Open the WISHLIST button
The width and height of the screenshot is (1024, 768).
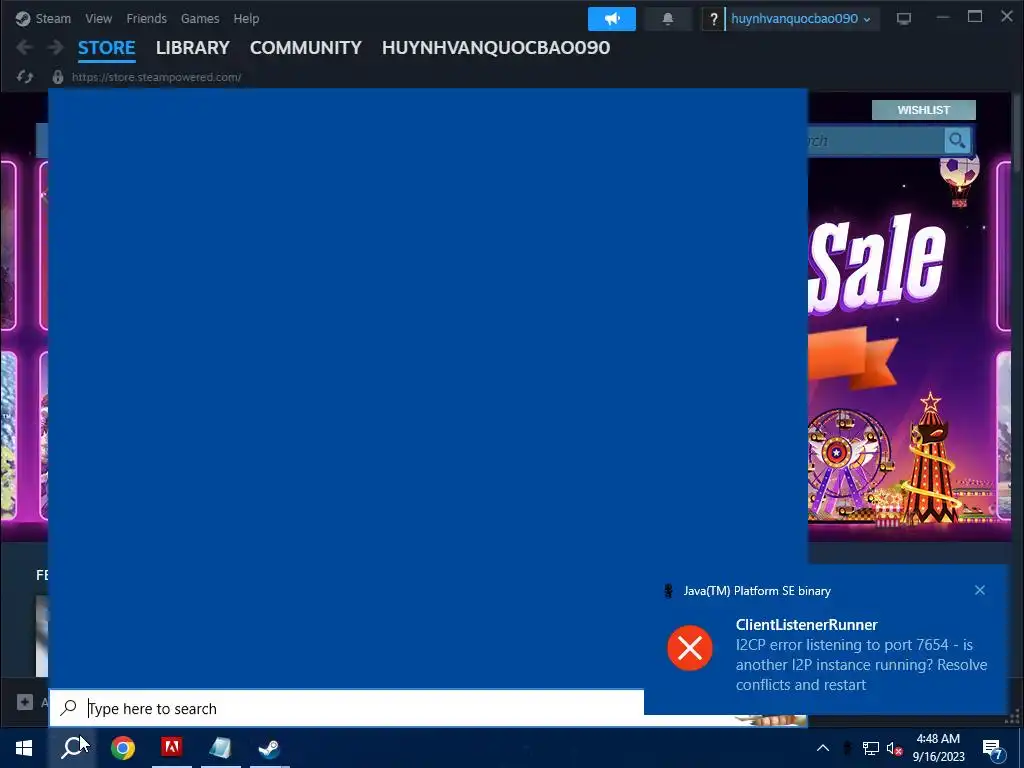click(x=923, y=110)
